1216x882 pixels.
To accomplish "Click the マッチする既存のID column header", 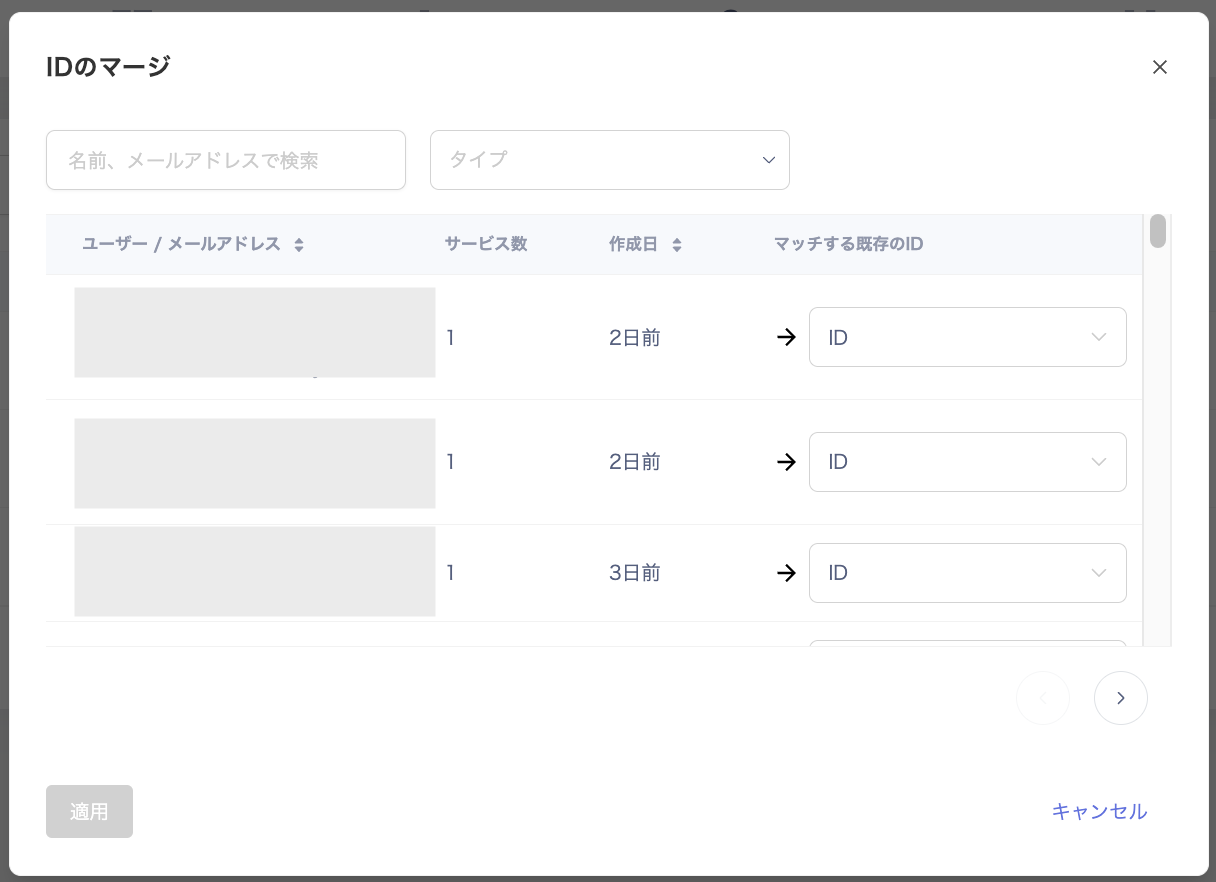I will pyautogui.click(x=848, y=244).
